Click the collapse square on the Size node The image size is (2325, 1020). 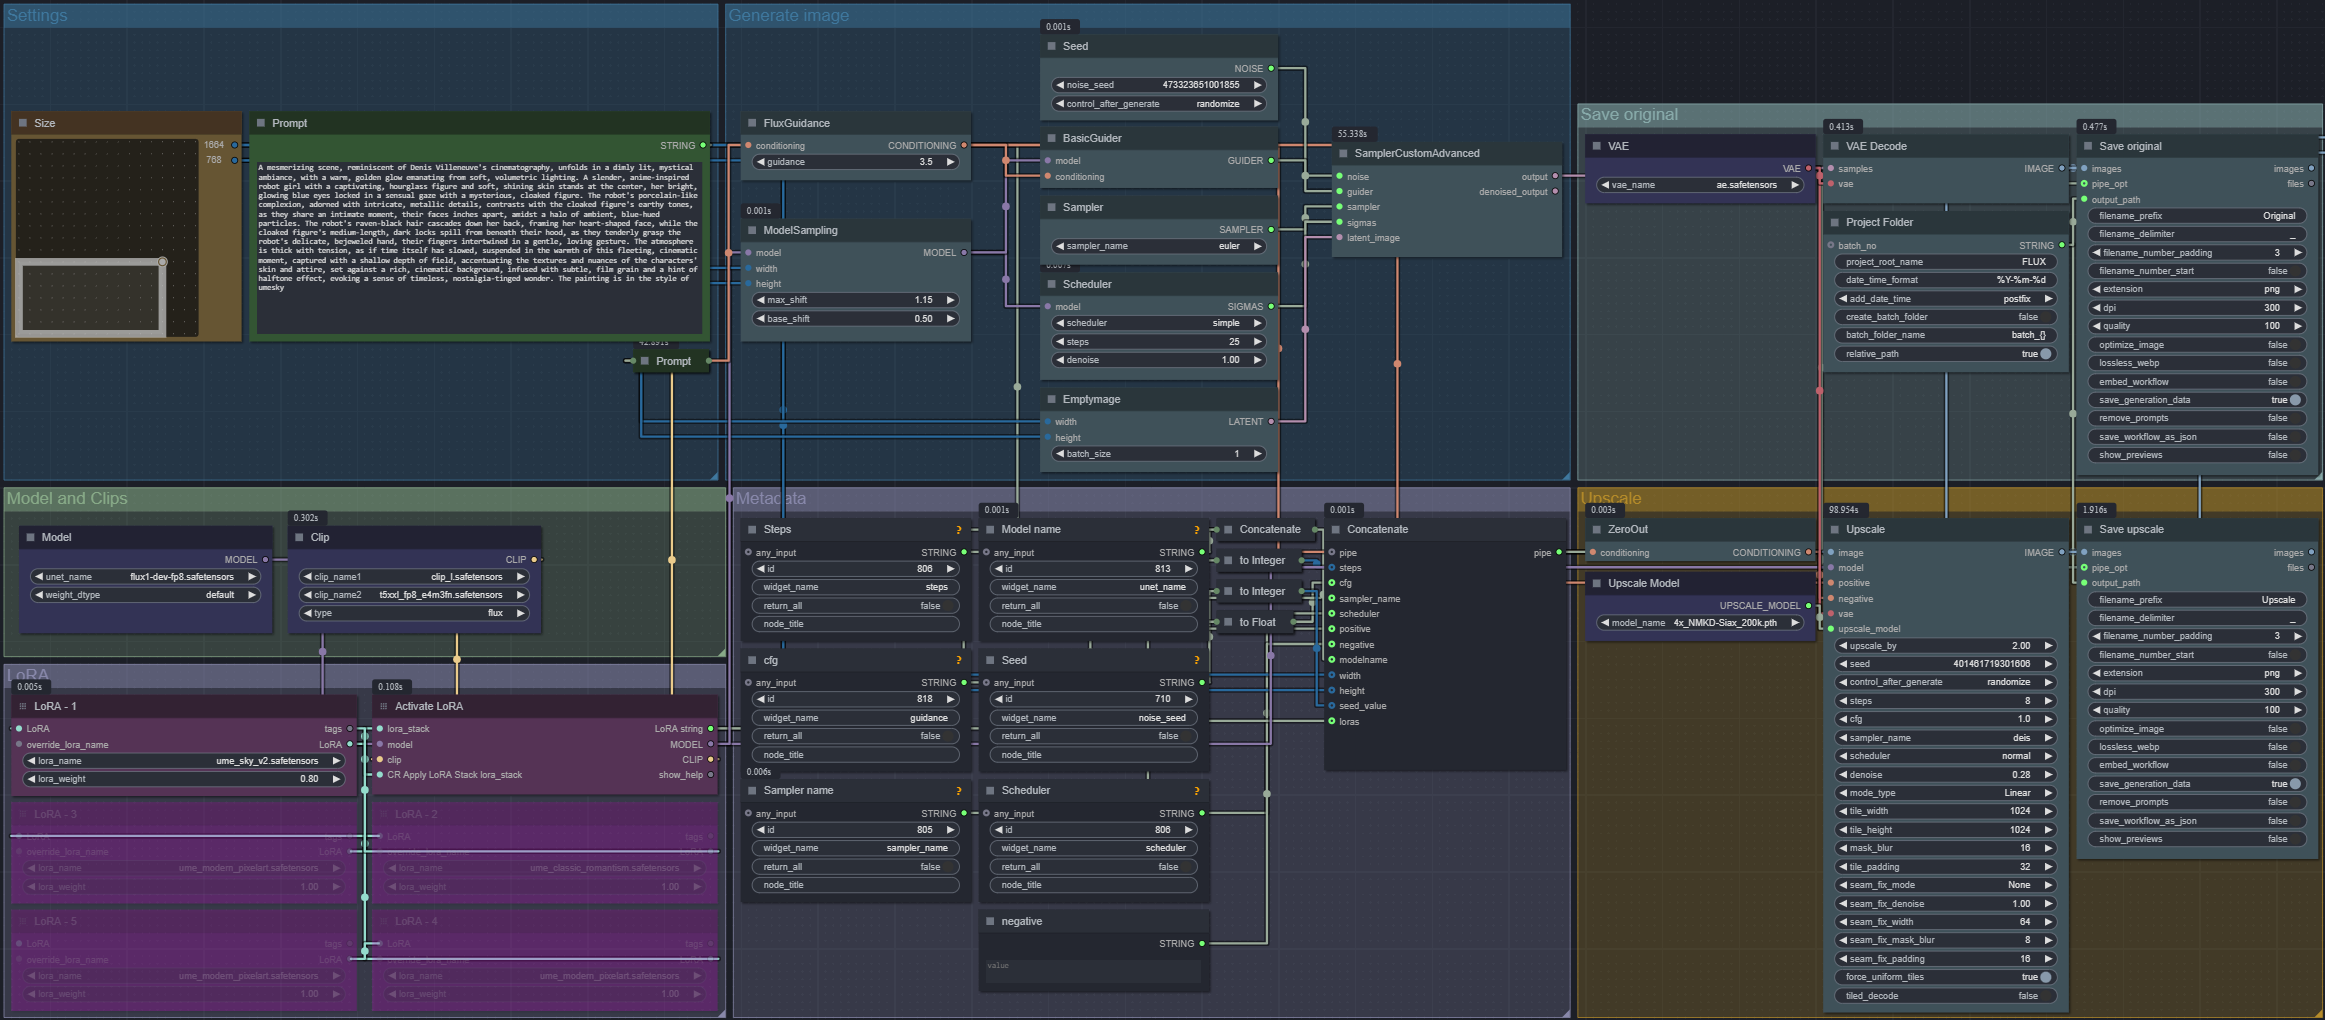[x=23, y=123]
